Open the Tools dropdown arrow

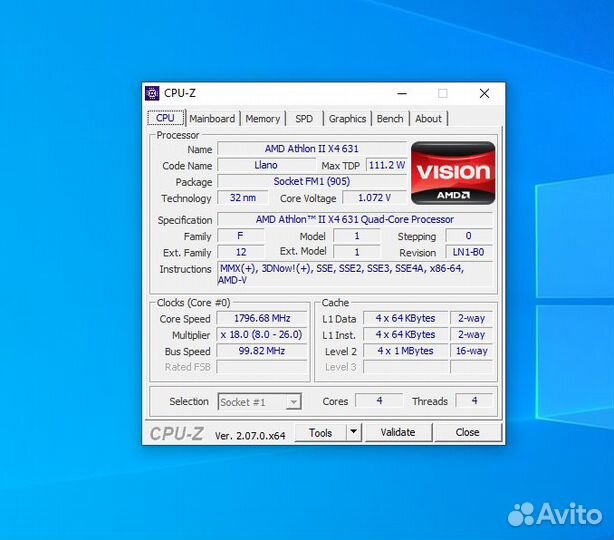[x=354, y=432]
